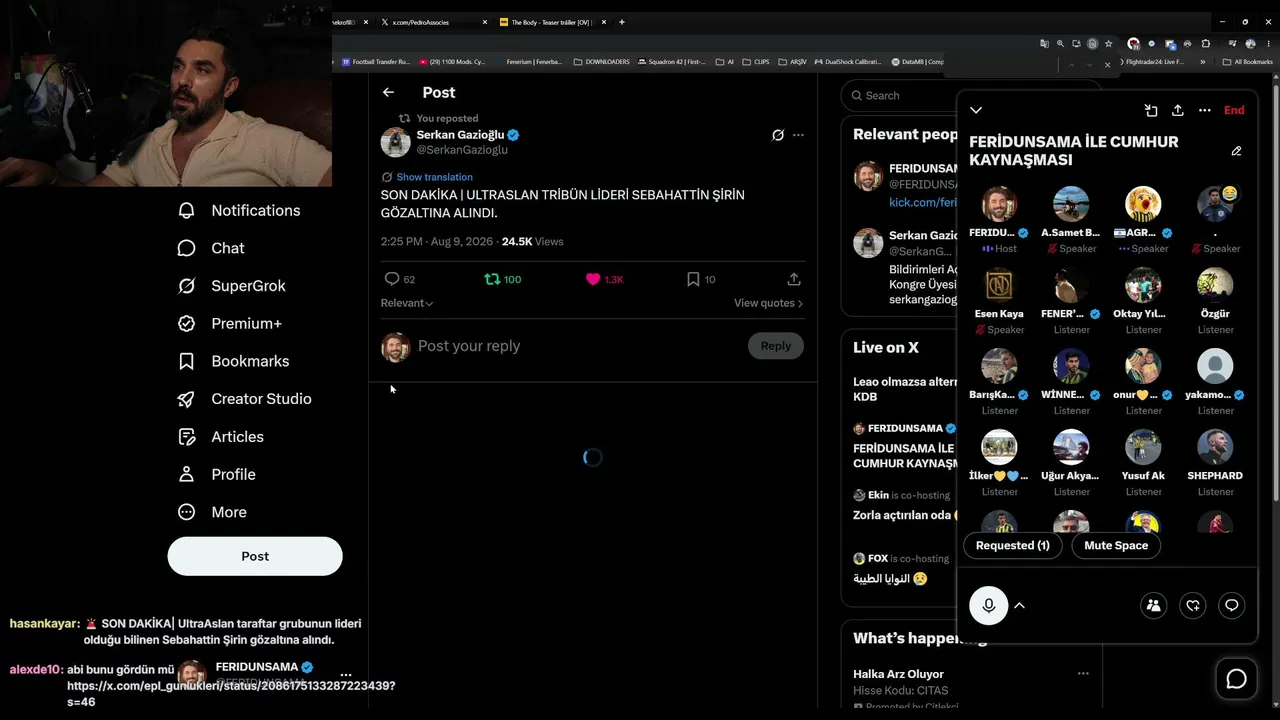Open the Space comments bubble icon
This screenshot has height=720, width=1280.
click(x=1232, y=605)
